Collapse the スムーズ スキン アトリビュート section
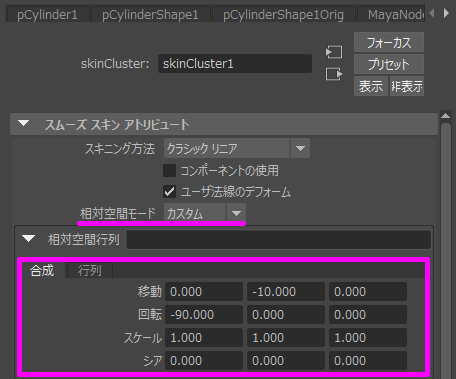The height and width of the screenshot is (379, 456). click(24, 124)
